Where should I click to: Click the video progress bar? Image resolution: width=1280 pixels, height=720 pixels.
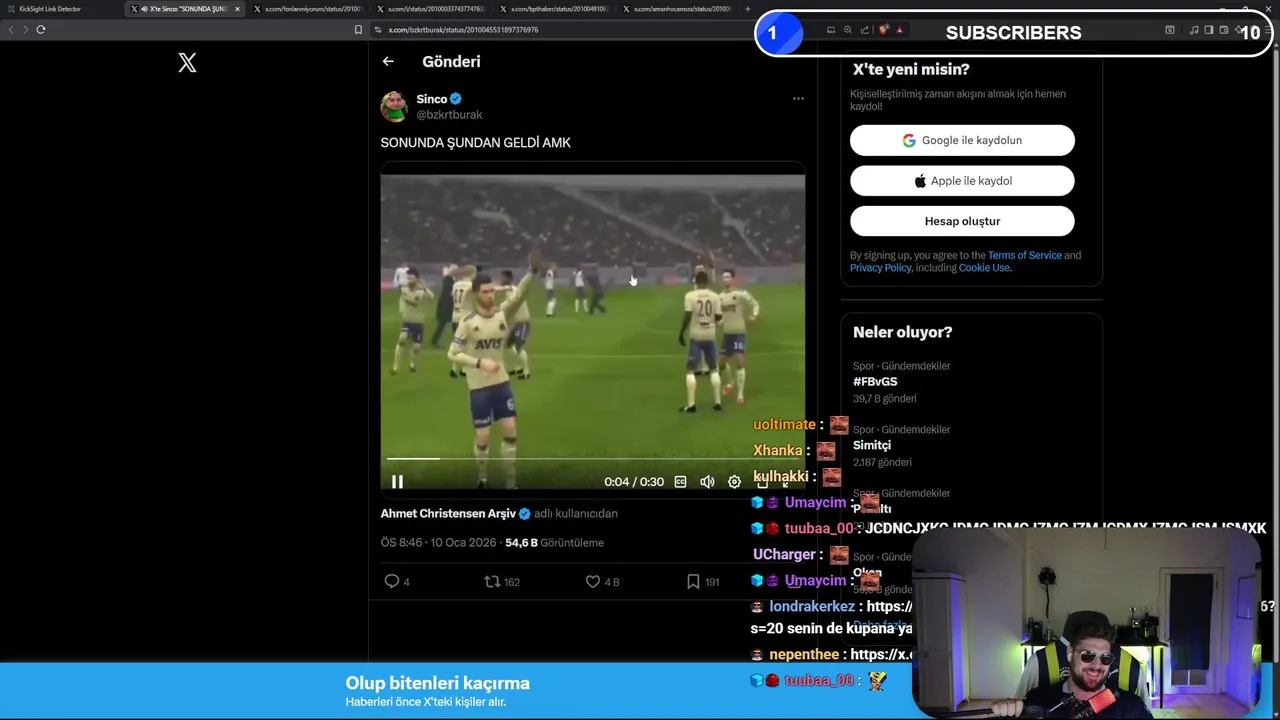pos(592,459)
